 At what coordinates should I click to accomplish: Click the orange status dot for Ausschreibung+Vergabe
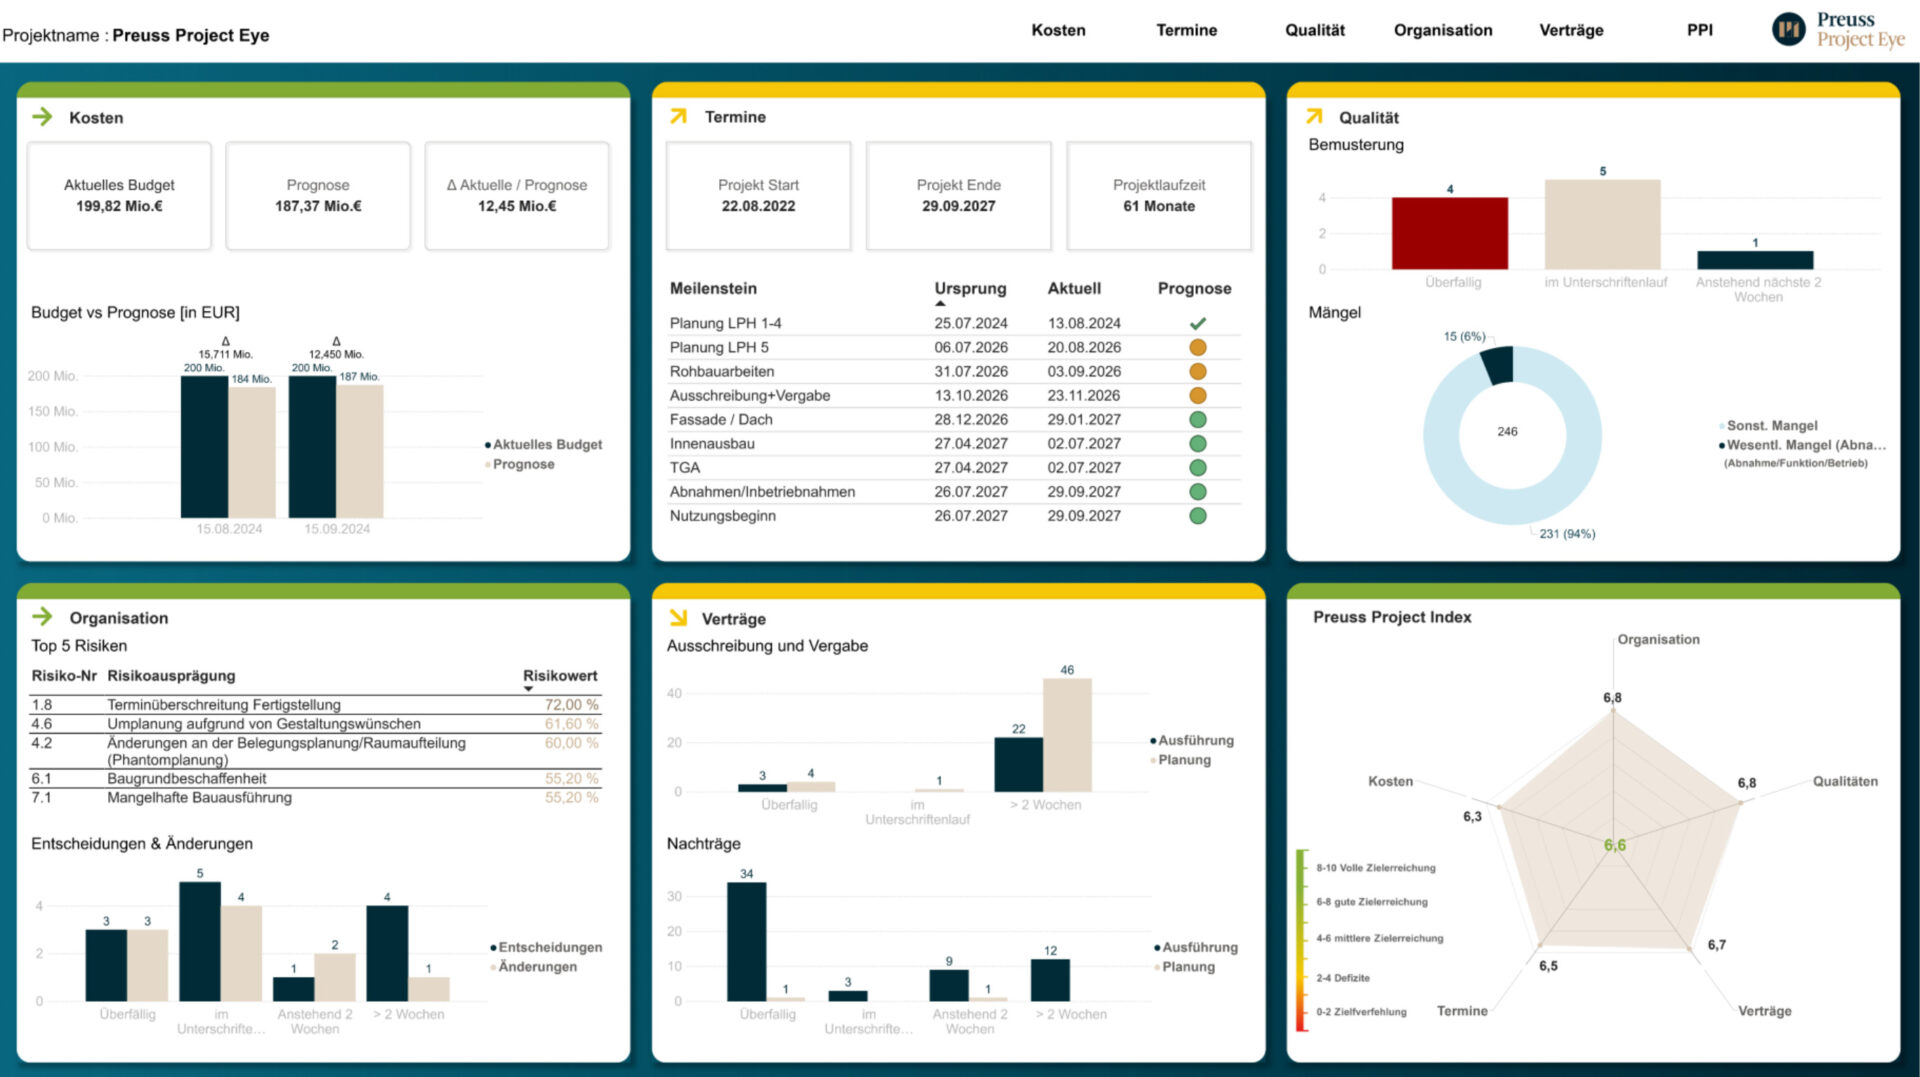click(1197, 395)
